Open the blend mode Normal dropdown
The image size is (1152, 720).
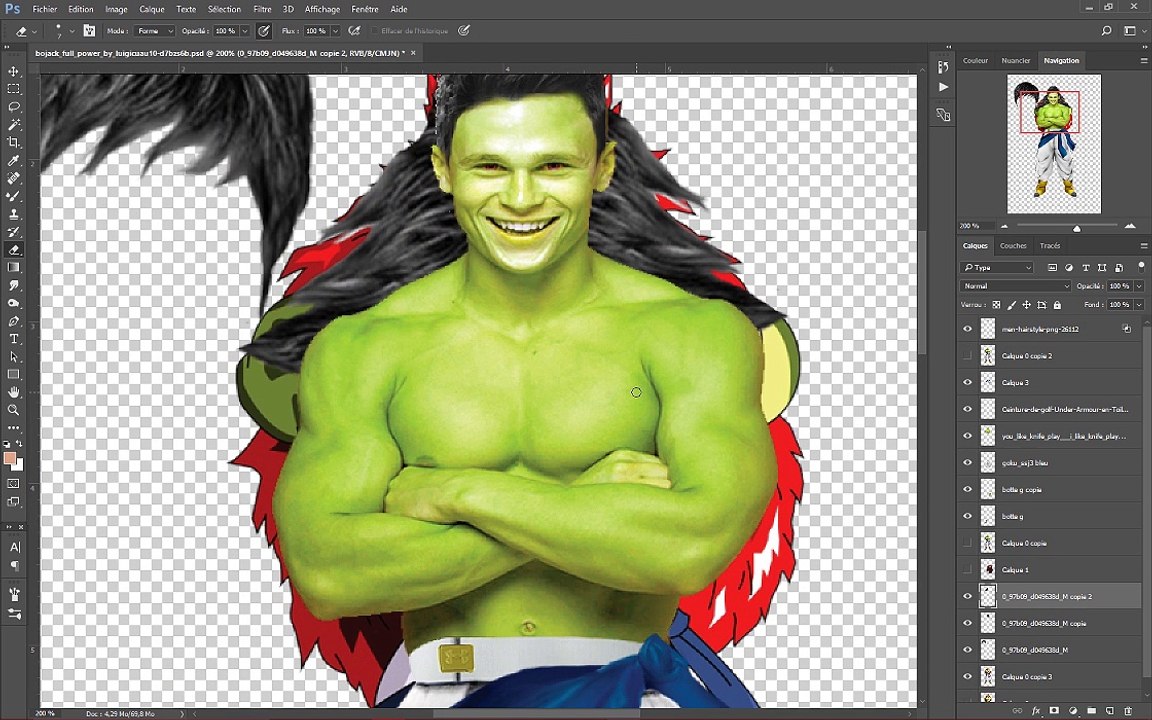[x=1015, y=286]
